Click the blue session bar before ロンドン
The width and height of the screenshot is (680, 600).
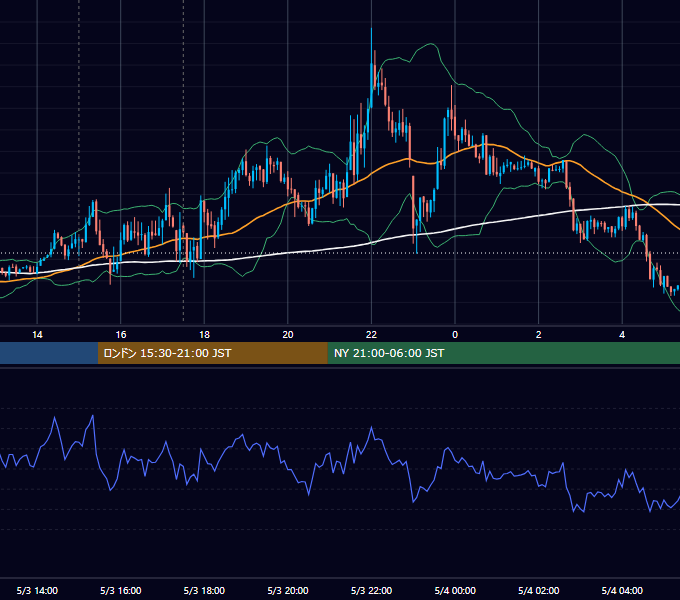pyautogui.click(x=49, y=353)
